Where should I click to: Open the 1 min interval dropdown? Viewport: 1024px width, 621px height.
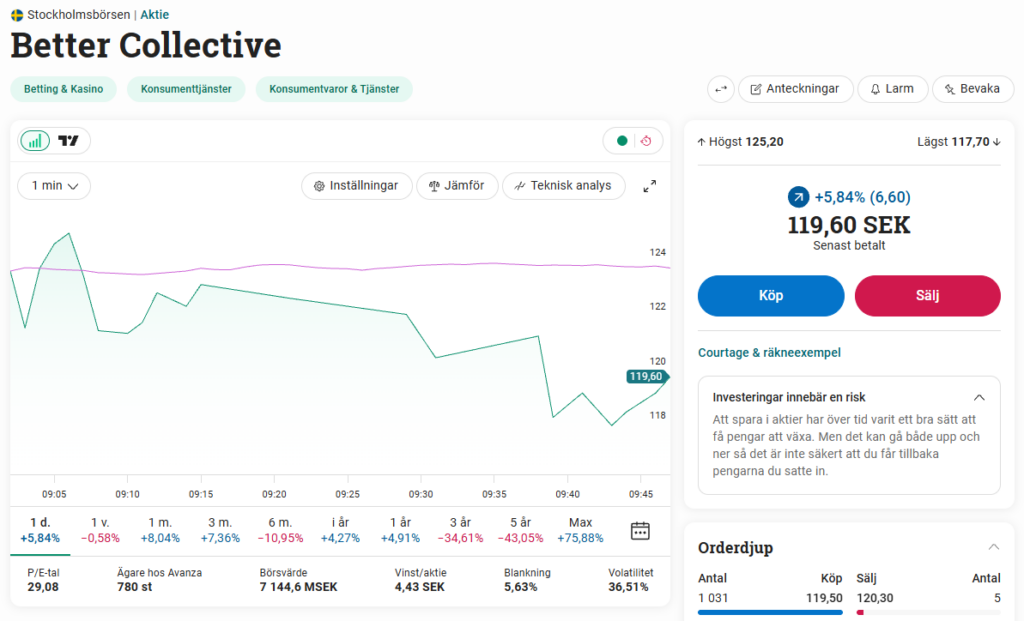pyautogui.click(x=54, y=186)
